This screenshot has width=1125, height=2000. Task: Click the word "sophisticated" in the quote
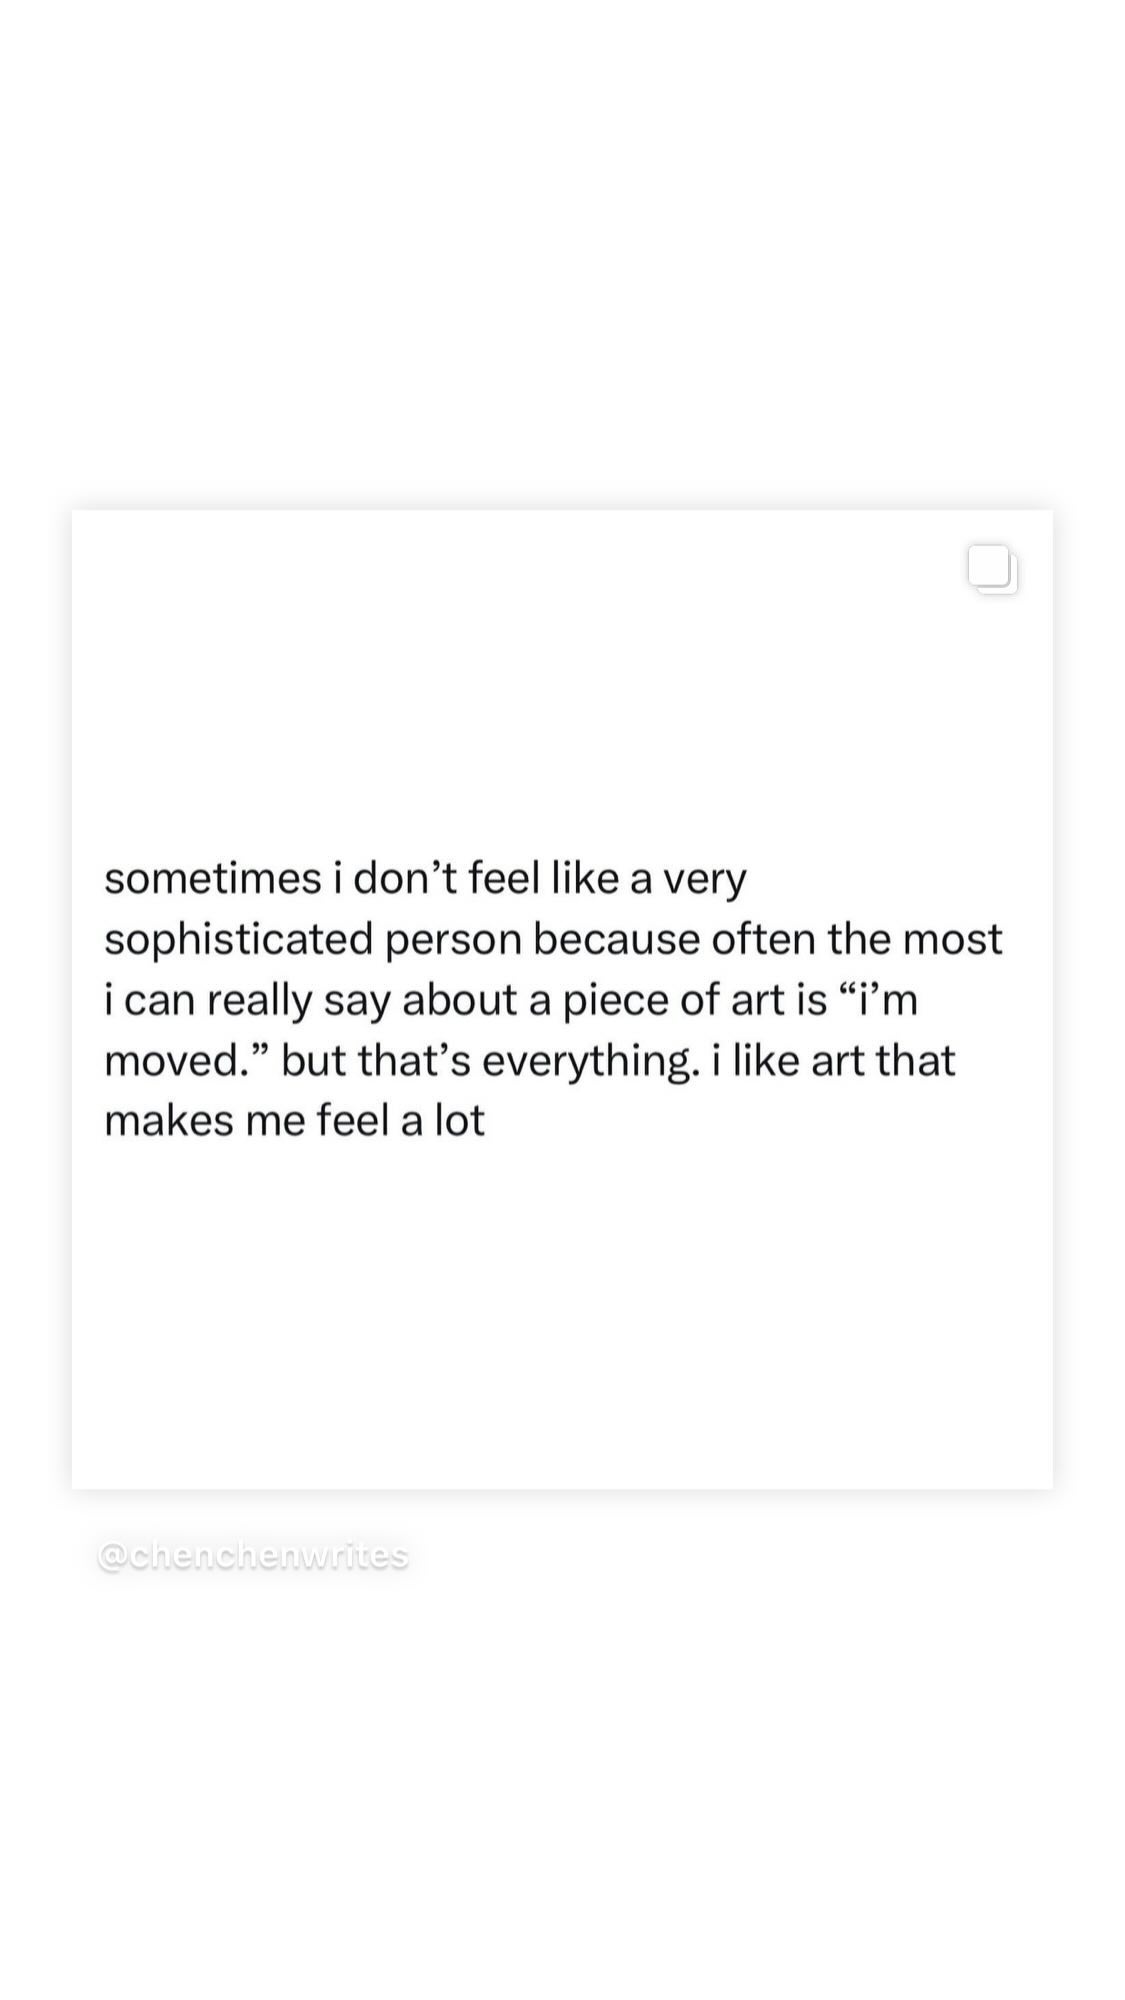point(238,940)
